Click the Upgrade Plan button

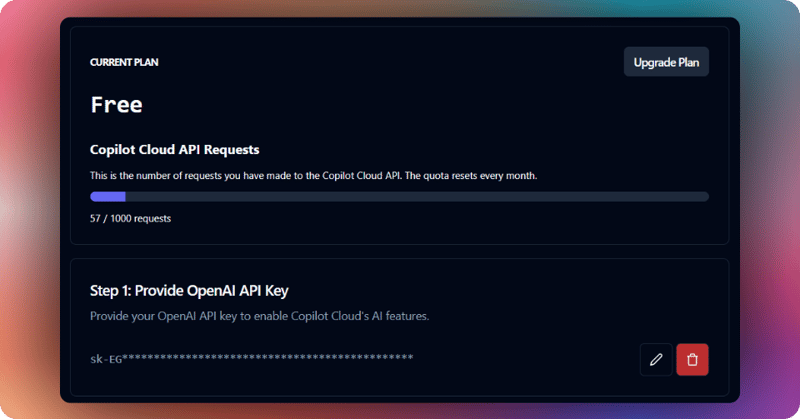[666, 62]
